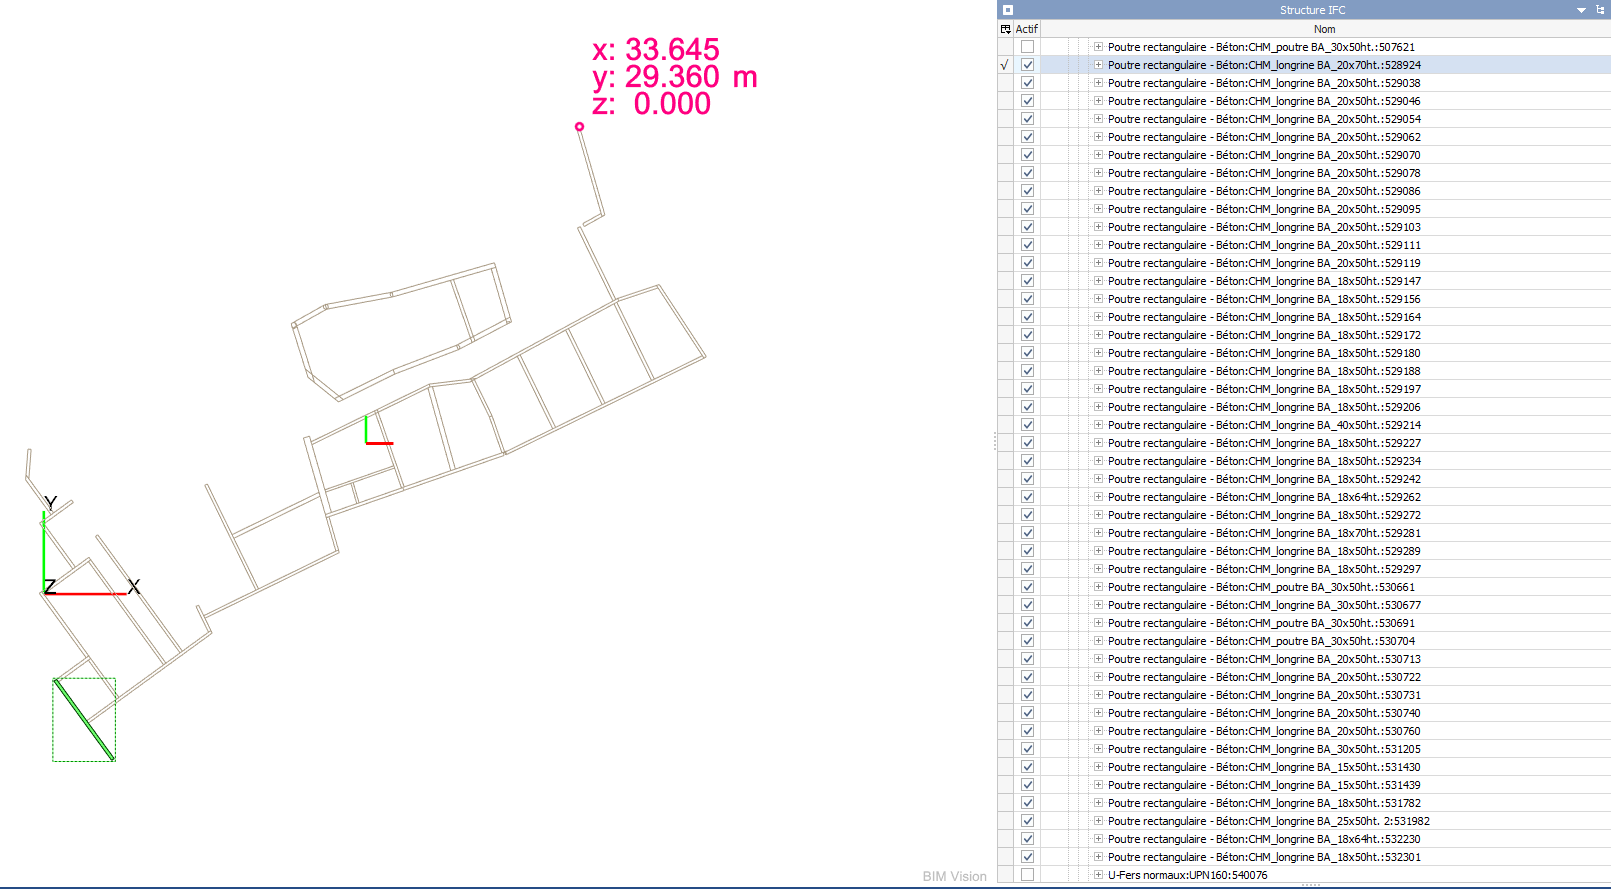Enable the Actif checkbox for poutre 507621
1611x889 pixels.
[x=1027, y=47]
